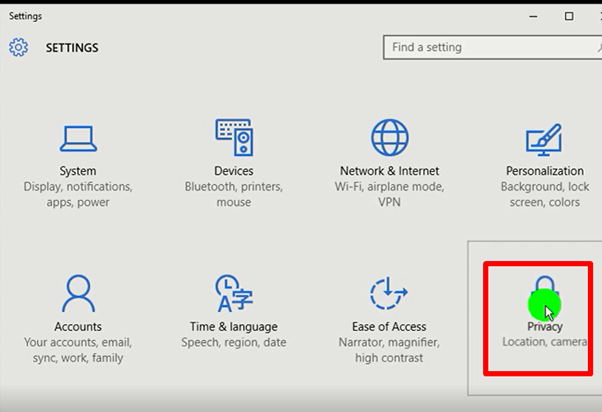The height and width of the screenshot is (412, 602).
Task: Click the Time & language label
Action: point(234,327)
